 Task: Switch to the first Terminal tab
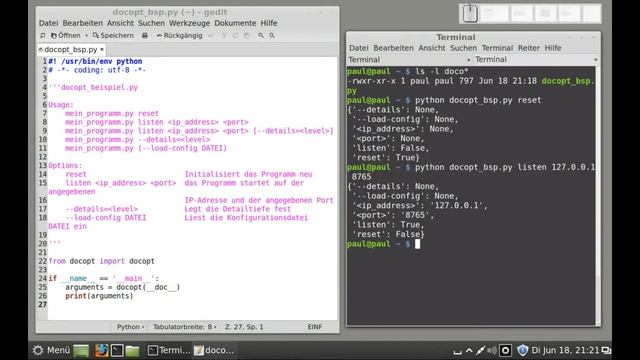coord(409,60)
